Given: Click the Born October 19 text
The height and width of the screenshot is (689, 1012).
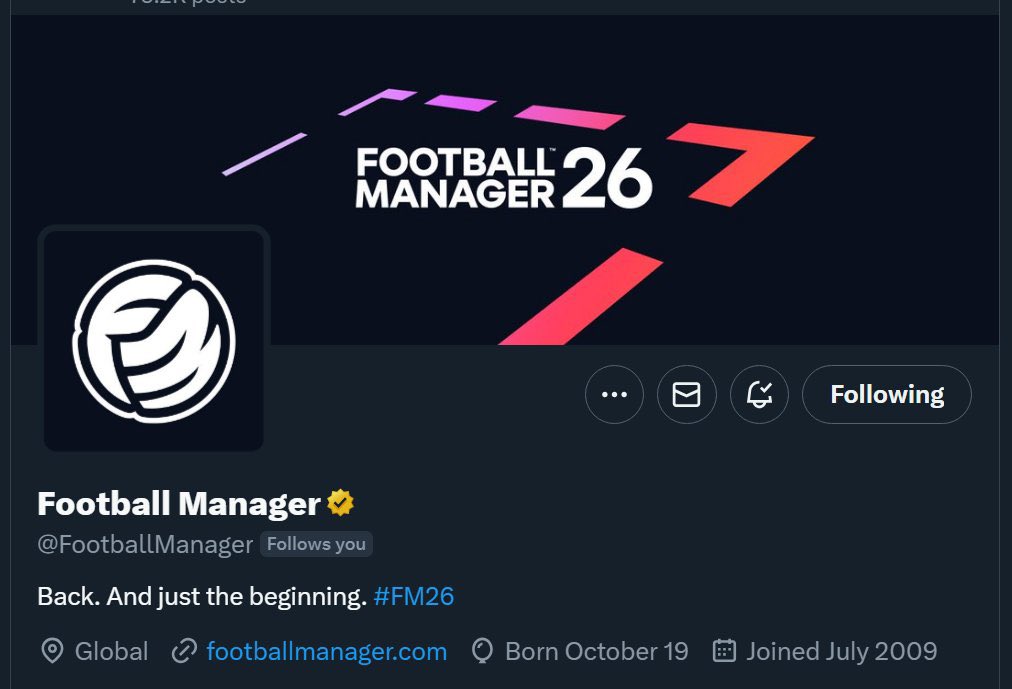Looking at the screenshot, I should [597, 651].
